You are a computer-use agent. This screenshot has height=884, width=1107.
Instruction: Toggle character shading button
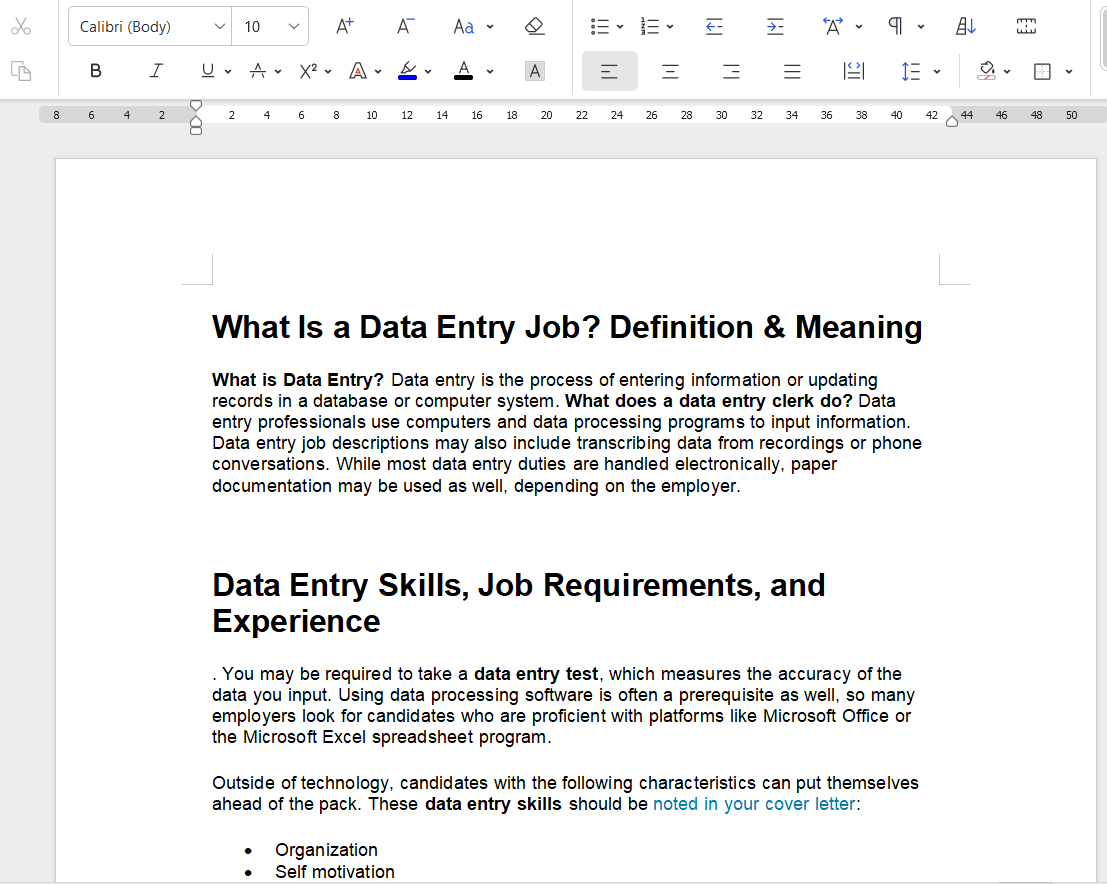pos(535,71)
